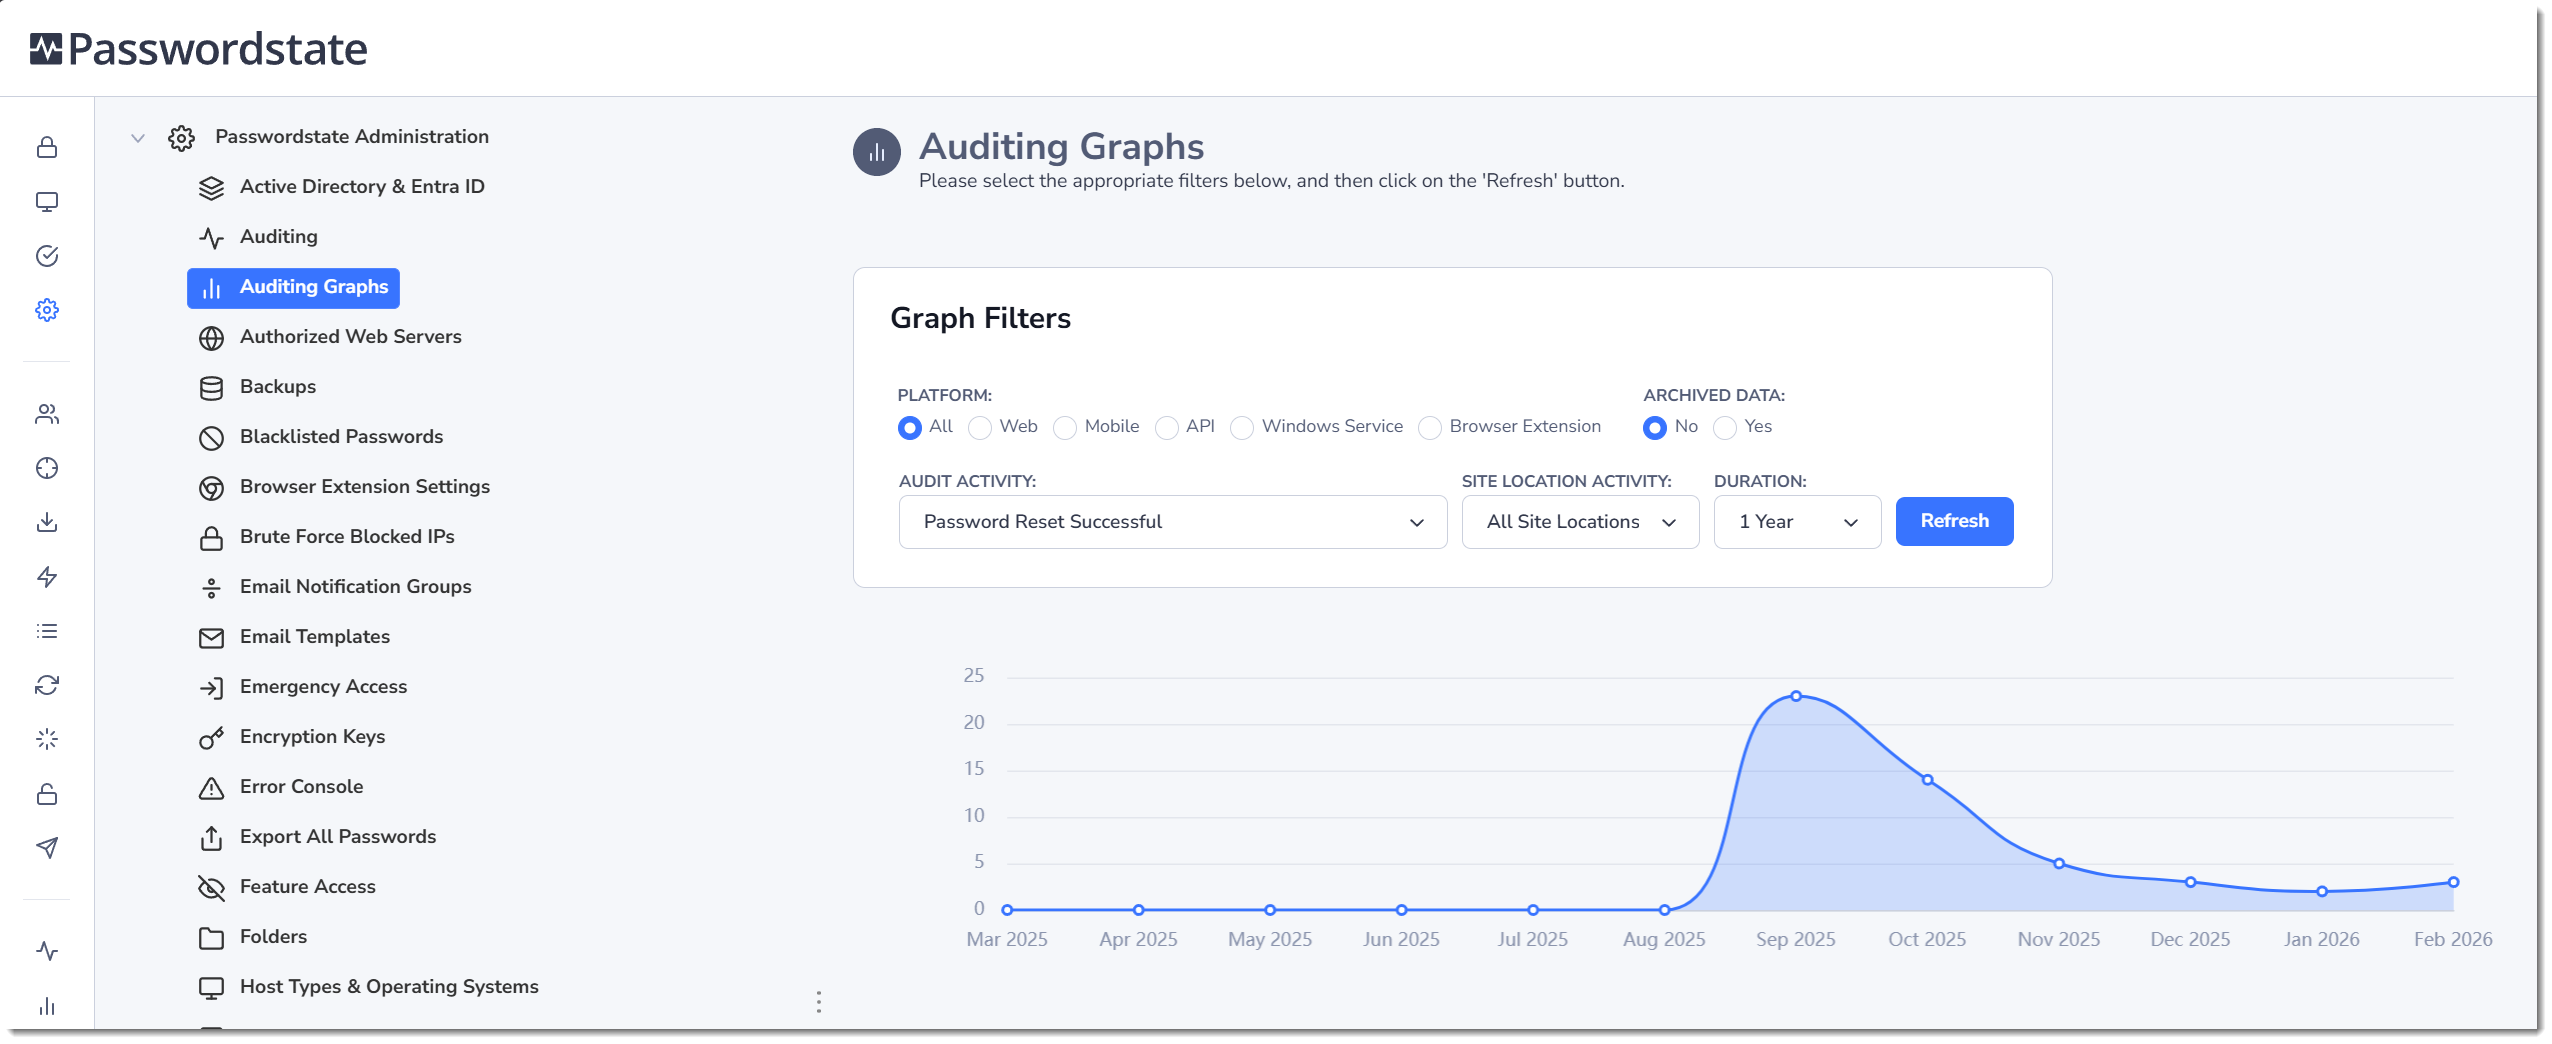
Task: Click the Passwordstate logo
Action: (x=199, y=49)
